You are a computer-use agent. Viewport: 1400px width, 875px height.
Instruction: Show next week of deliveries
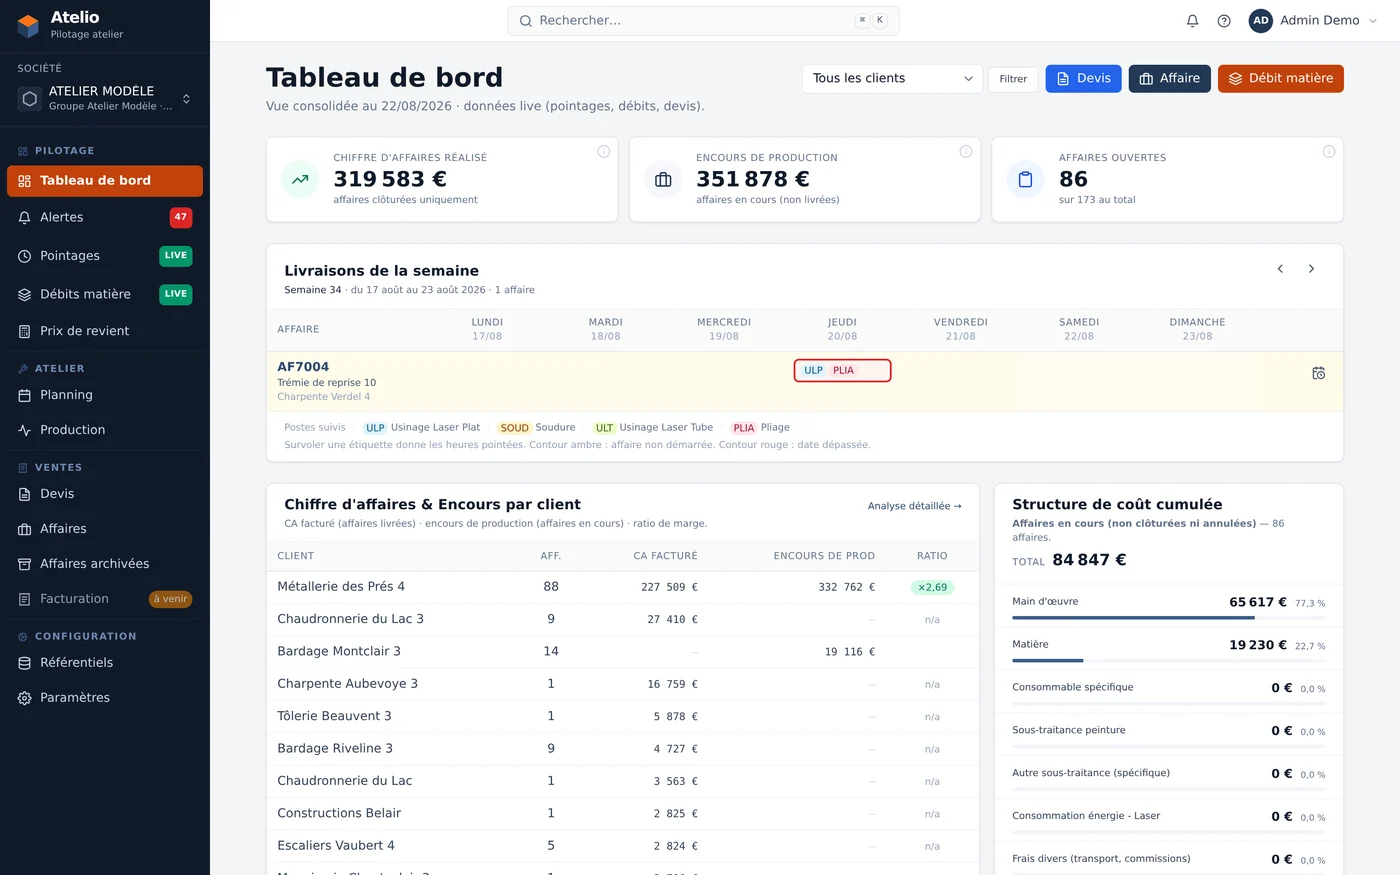(1311, 269)
